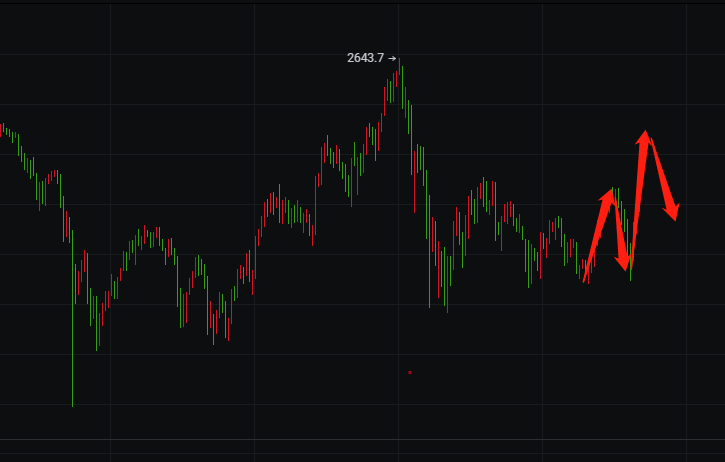Click the small red dot marker below the chart
The image size is (725, 462).
click(x=410, y=372)
